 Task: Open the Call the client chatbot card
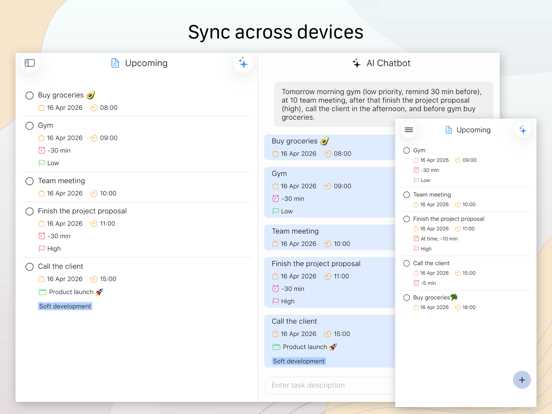tap(330, 341)
